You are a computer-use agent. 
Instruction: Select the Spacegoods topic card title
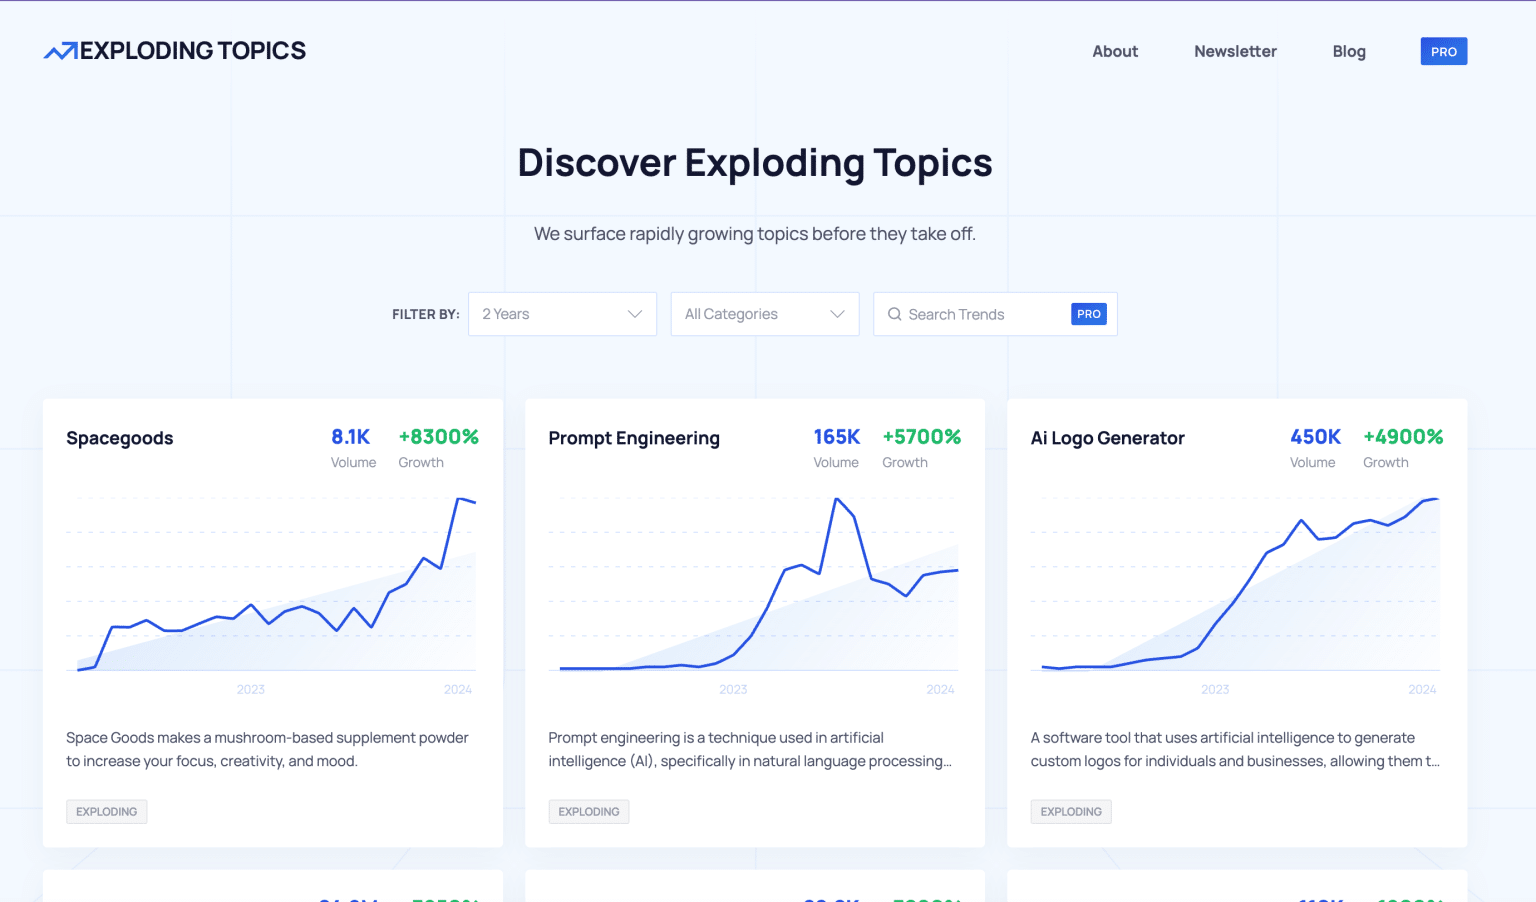(x=119, y=438)
